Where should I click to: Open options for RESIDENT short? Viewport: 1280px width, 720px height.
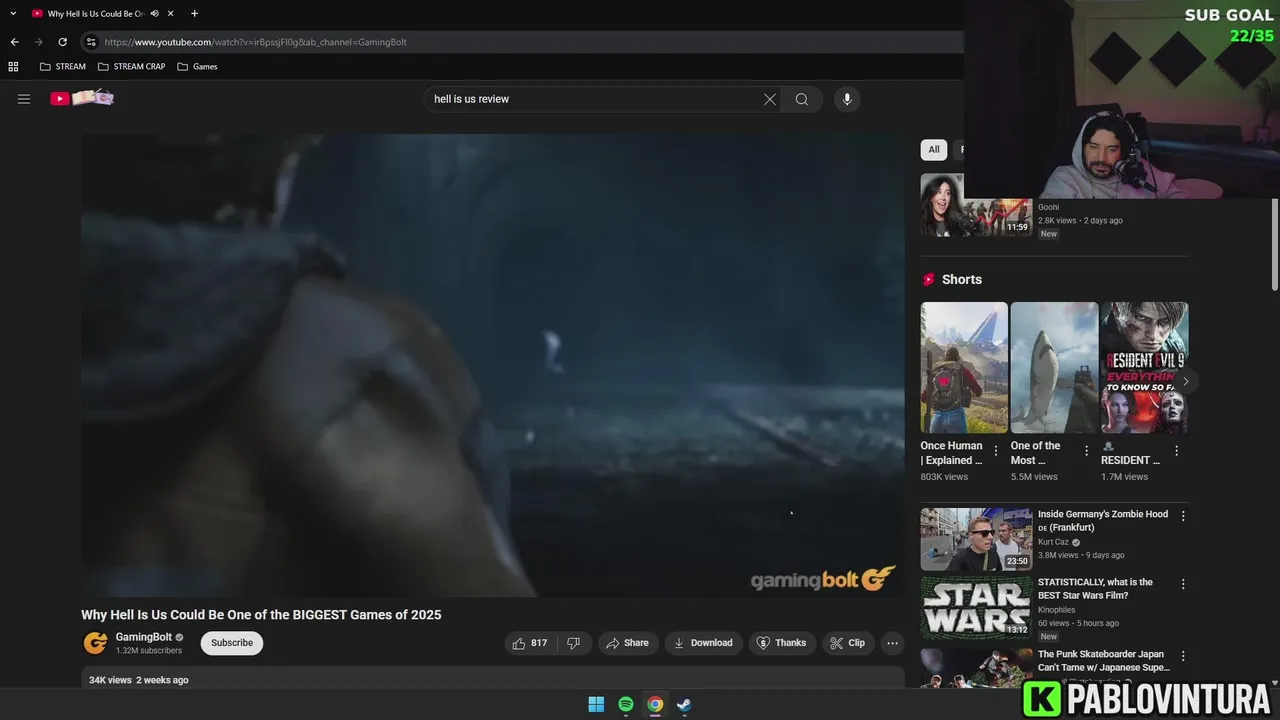point(1176,451)
